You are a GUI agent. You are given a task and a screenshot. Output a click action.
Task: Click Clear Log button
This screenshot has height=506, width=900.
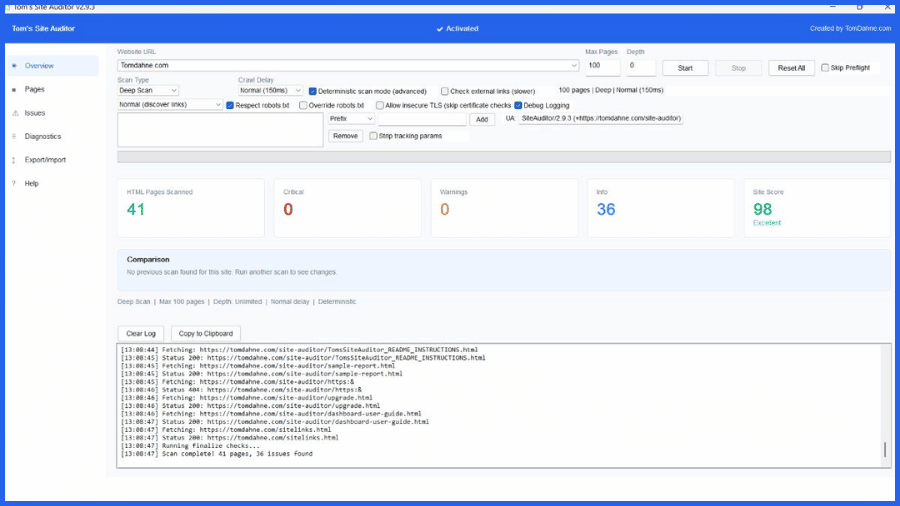pyautogui.click(x=141, y=333)
